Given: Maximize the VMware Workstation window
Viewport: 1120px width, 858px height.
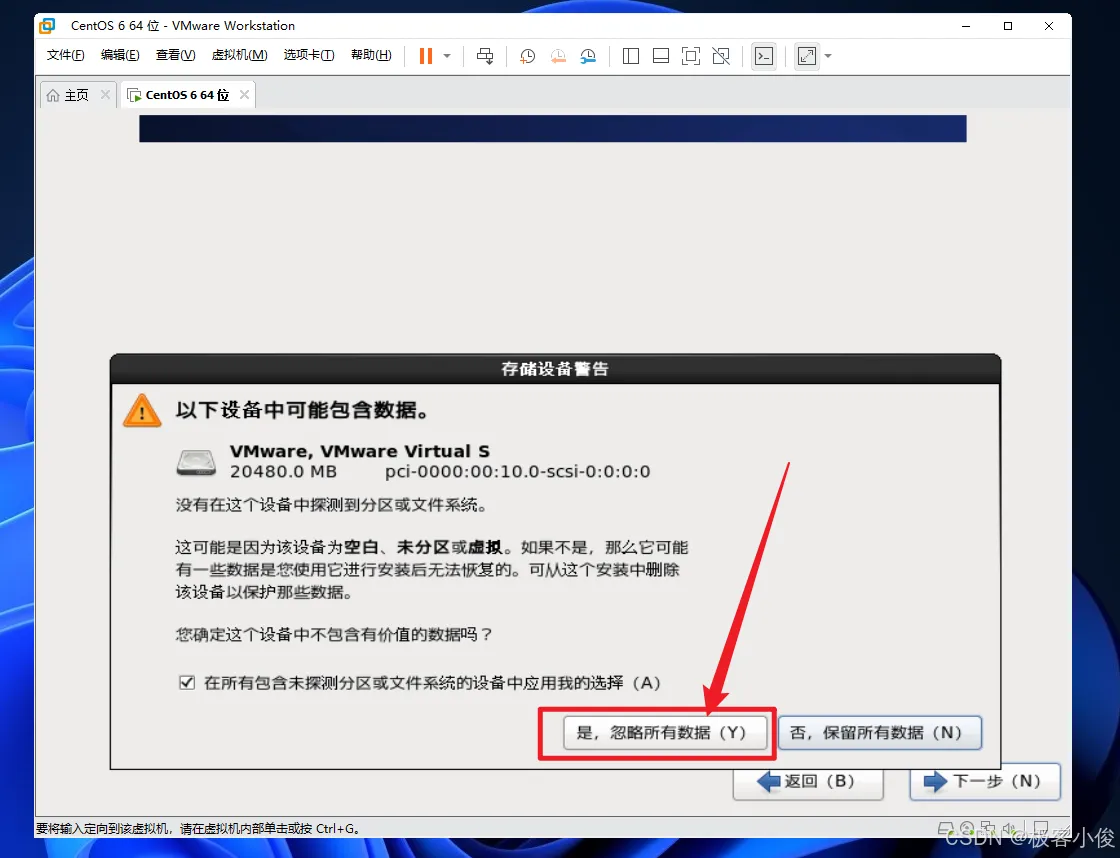Looking at the screenshot, I should 1008,26.
